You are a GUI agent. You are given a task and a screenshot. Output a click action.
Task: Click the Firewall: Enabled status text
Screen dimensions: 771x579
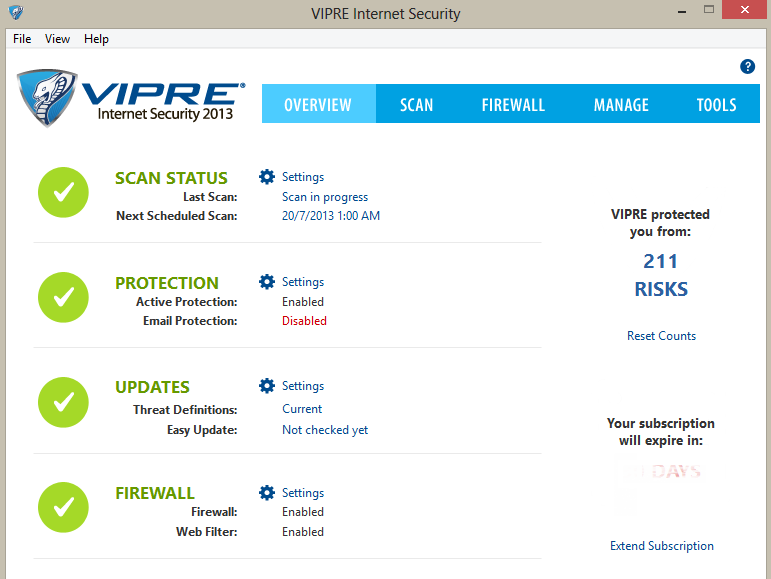pos(303,512)
